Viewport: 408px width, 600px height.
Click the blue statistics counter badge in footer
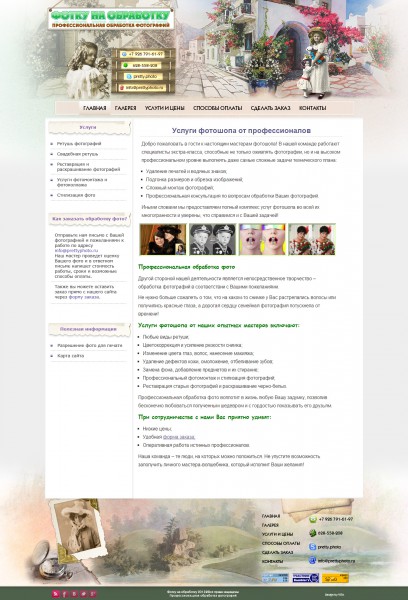click(275, 578)
